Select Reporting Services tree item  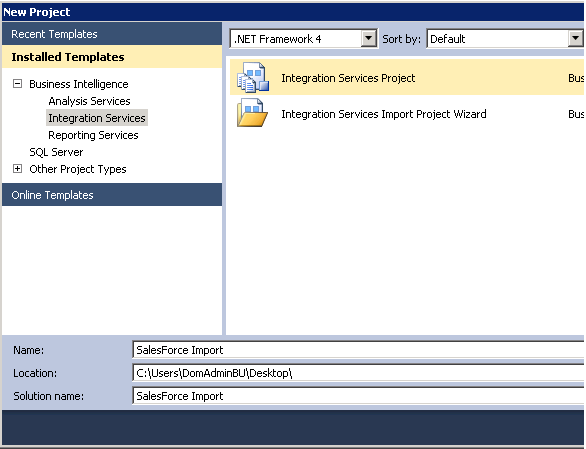point(93,135)
